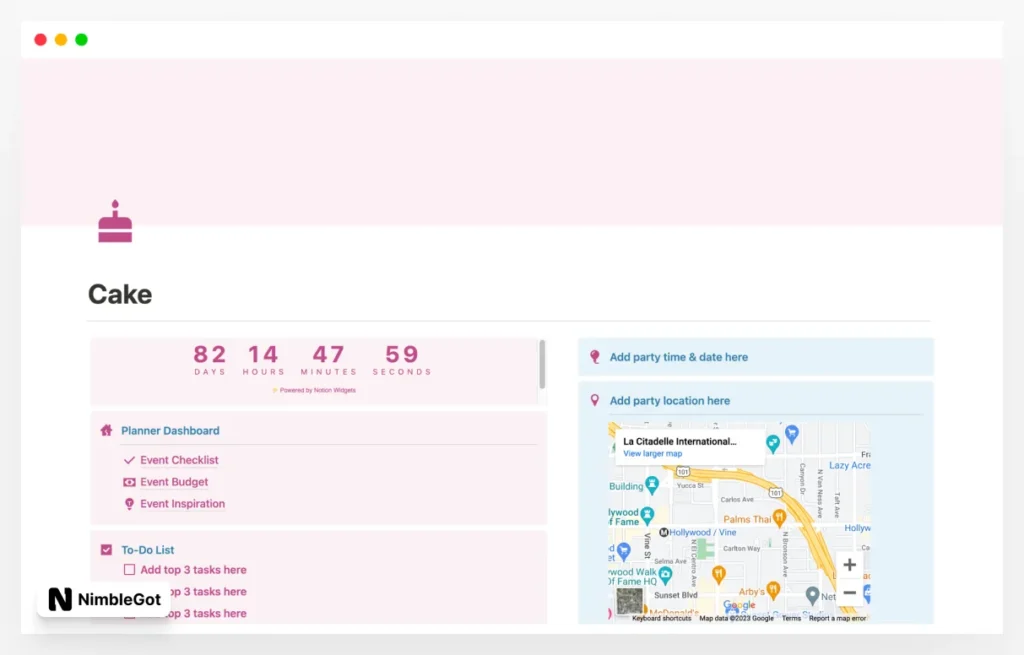Open the Event Checklist page link

click(x=179, y=461)
